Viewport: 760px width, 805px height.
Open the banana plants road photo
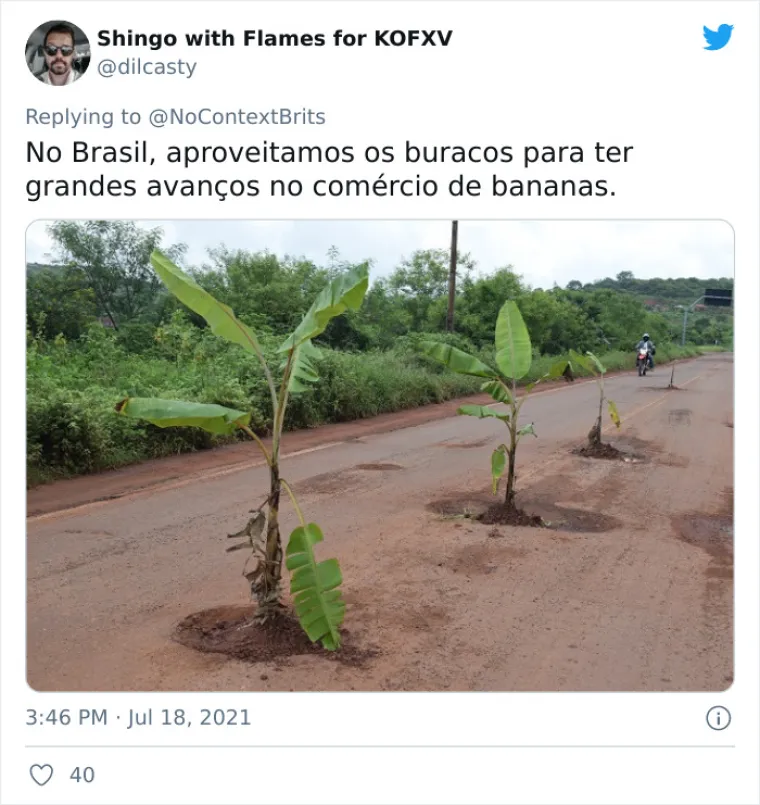(x=380, y=455)
